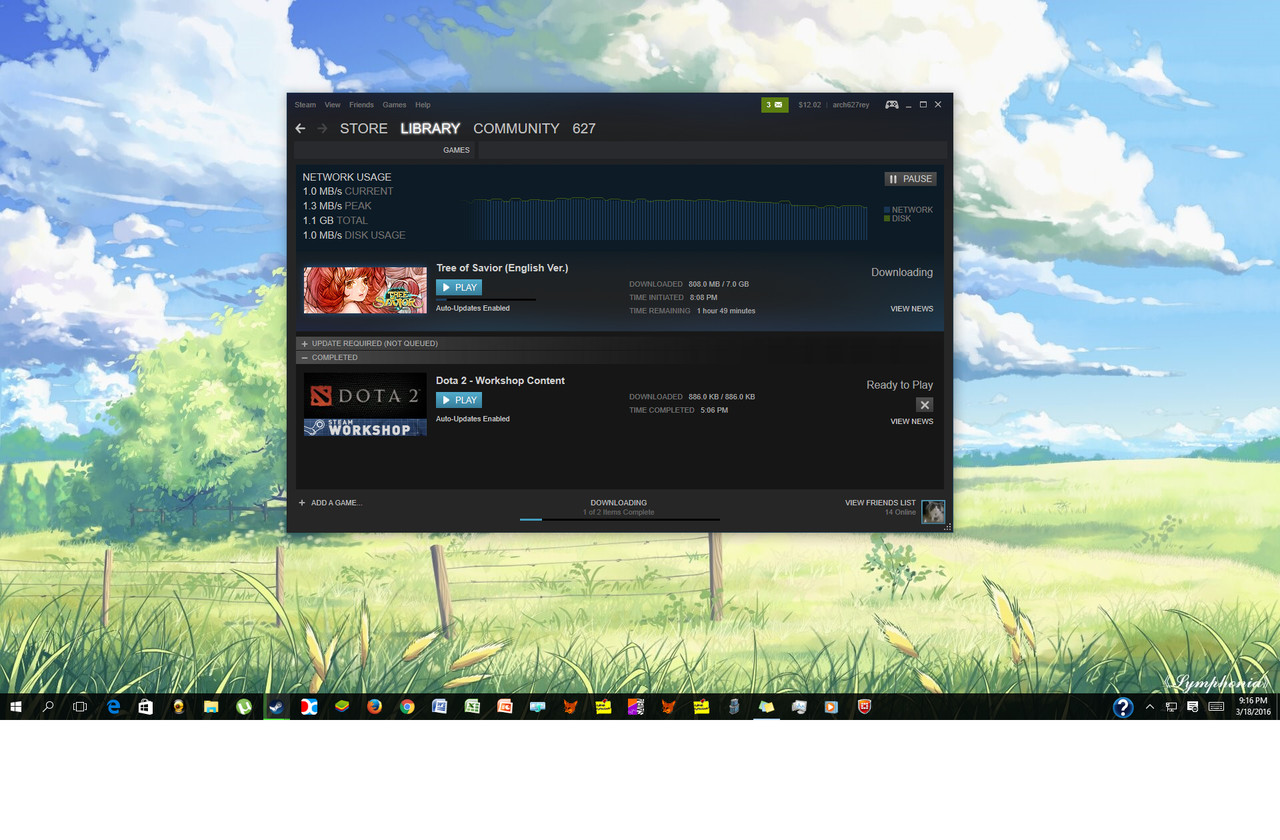Play Dota 2 Workshop Content
Viewport: 1280px width, 840px height.
click(459, 400)
